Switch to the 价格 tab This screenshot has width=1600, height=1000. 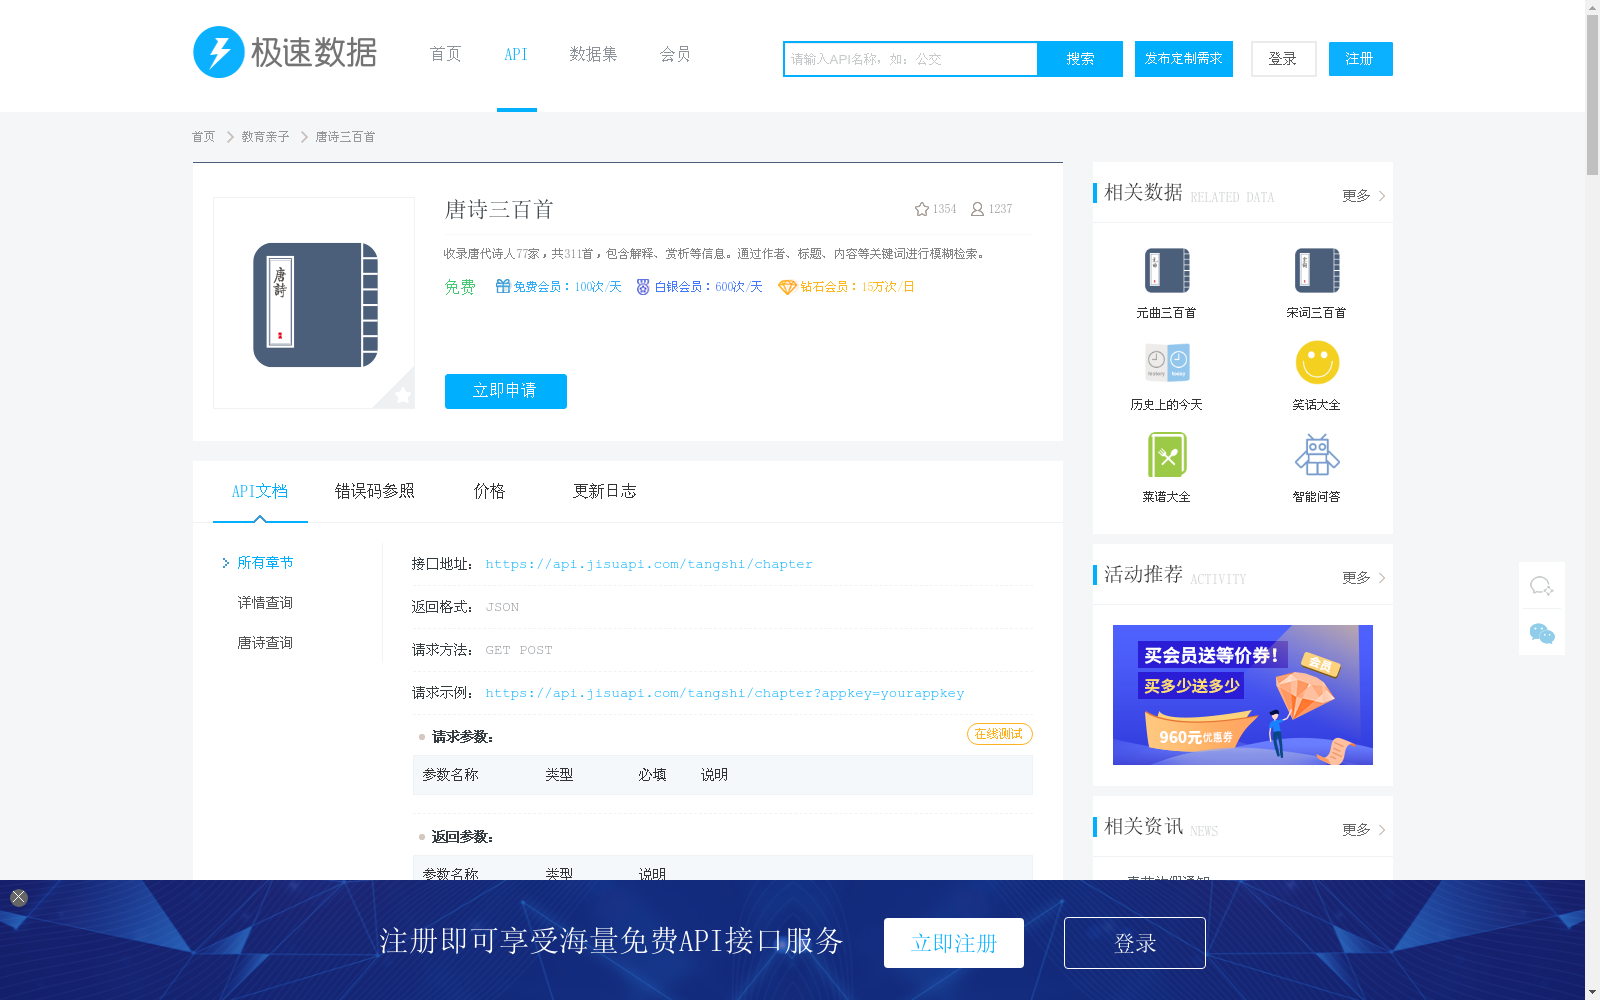coord(489,491)
